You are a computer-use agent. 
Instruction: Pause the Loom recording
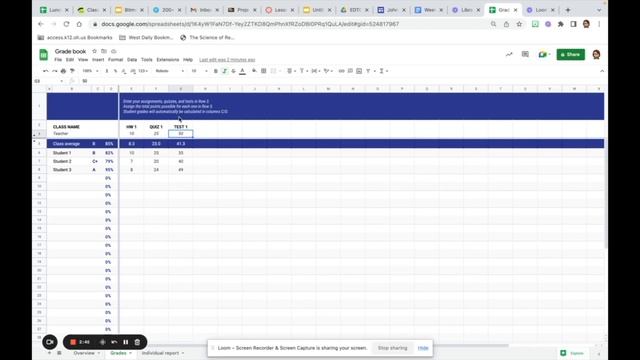point(126,342)
